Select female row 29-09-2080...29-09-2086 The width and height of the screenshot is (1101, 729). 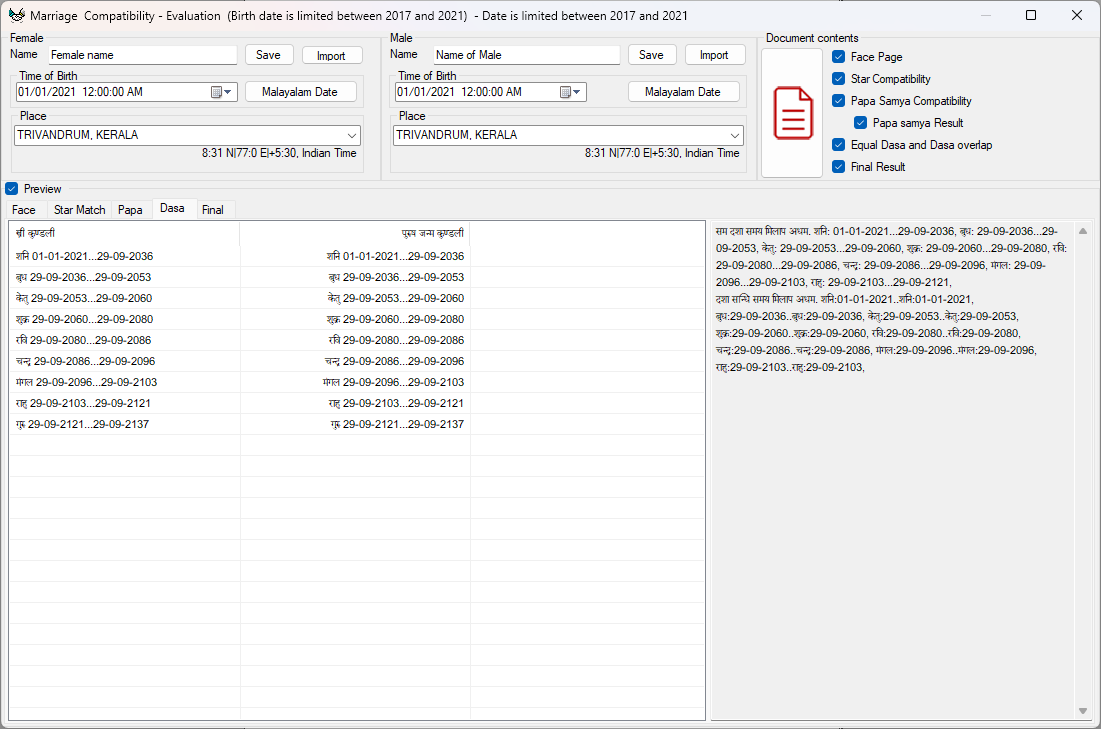pyautogui.click(x=124, y=341)
